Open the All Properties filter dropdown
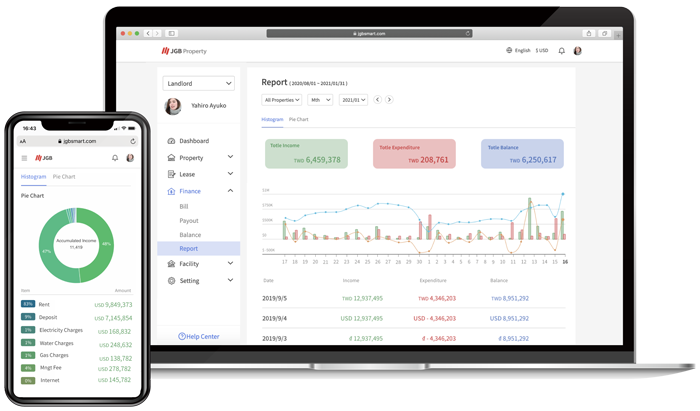This screenshot has width=700, height=411. pos(282,100)
